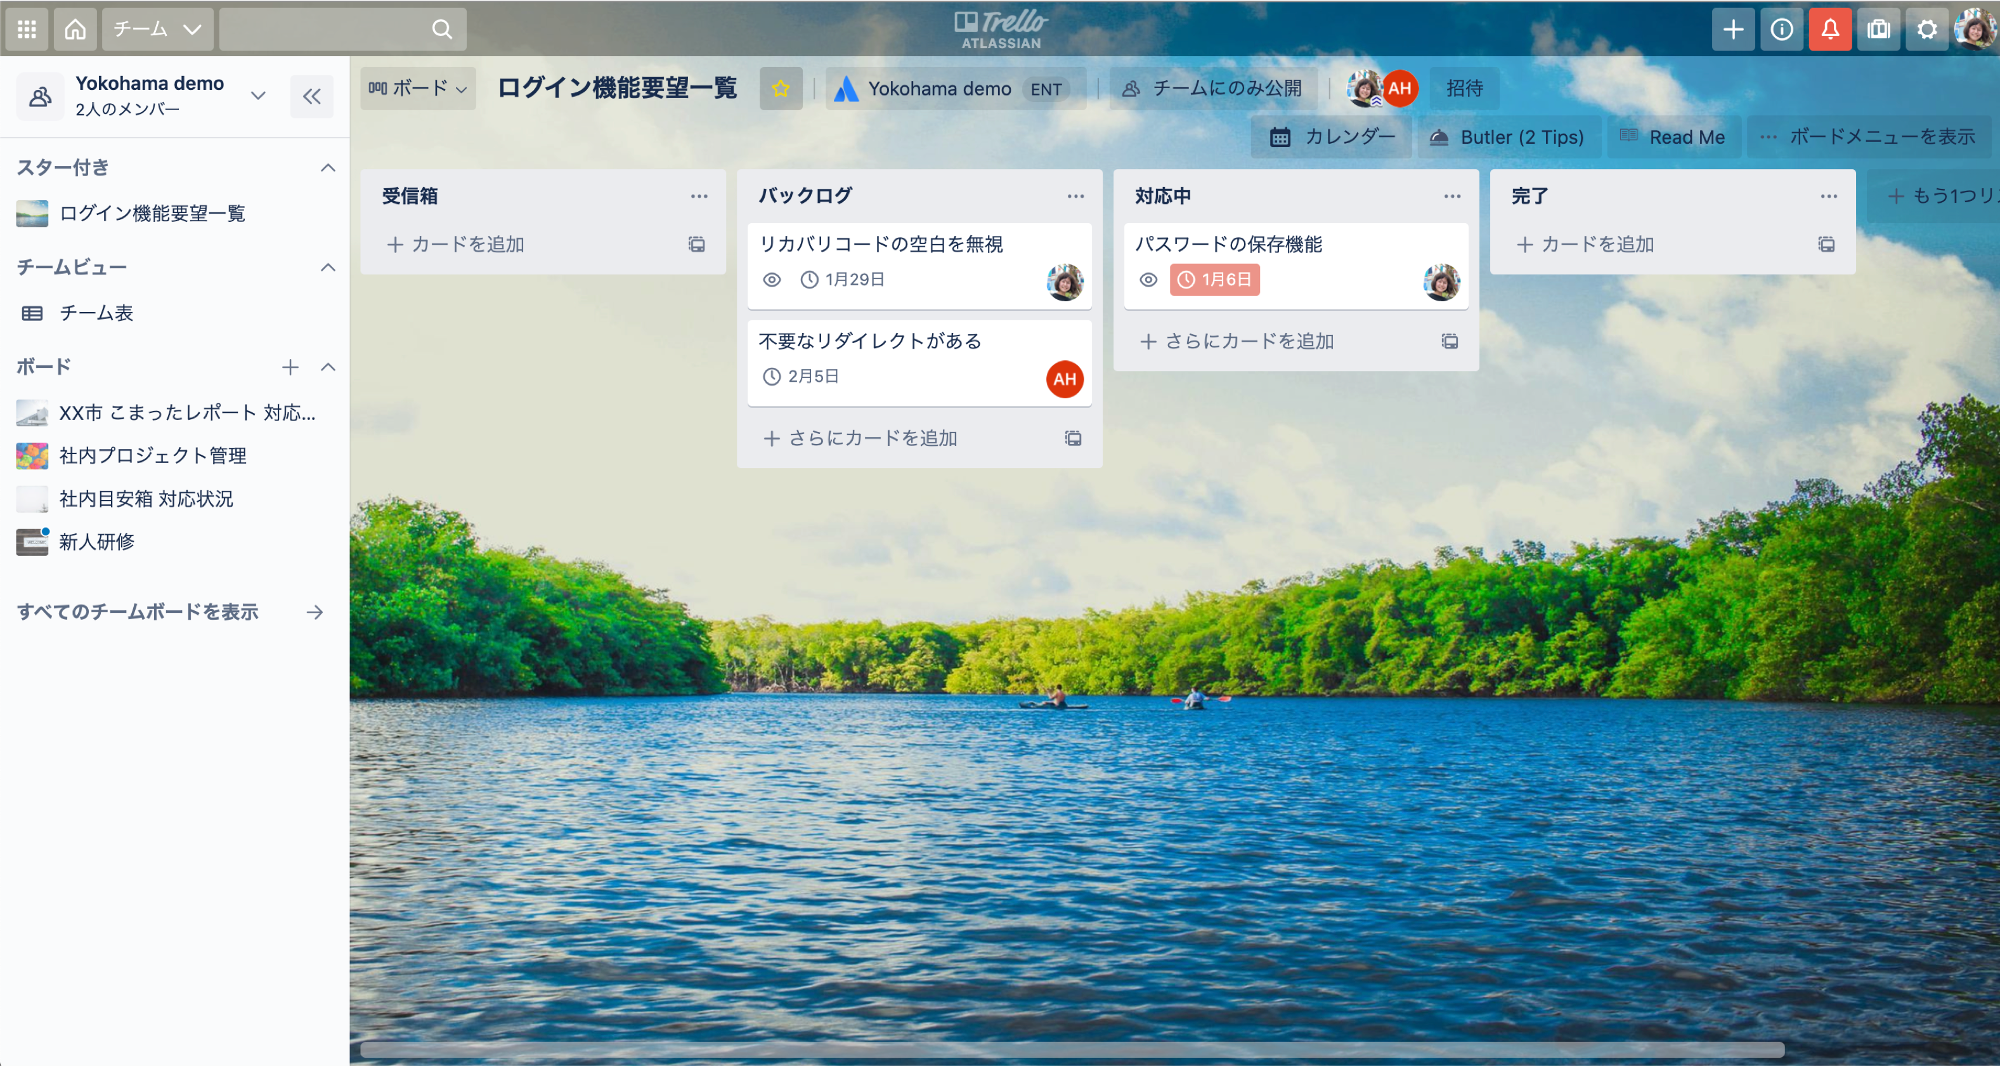
Task: Click the plus create icon in header
Action: tap(1733, 29)
